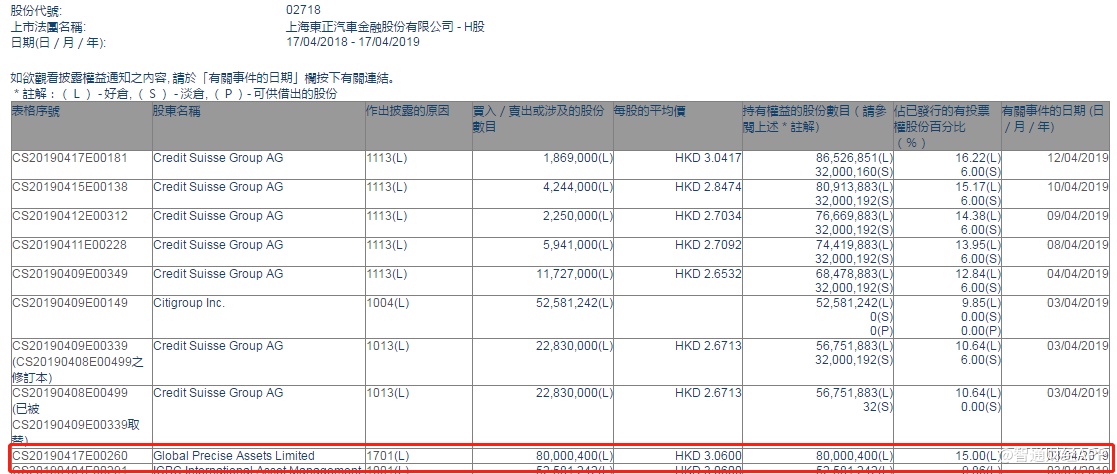
Task: Click average price HKD 3.0417
Action: click(708, 158)
